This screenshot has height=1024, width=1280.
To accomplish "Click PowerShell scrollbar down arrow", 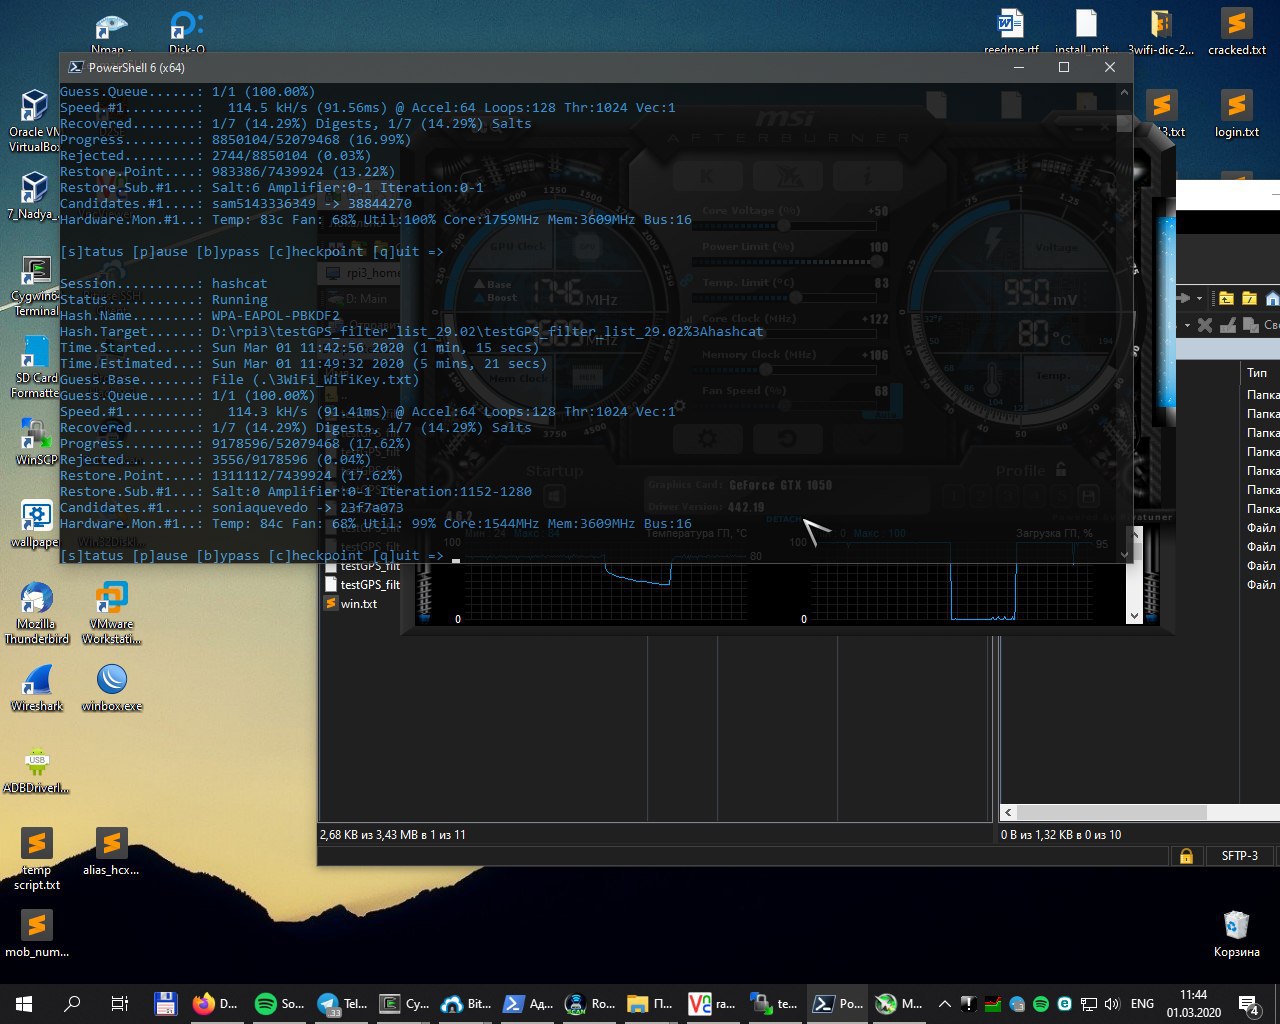I will click(x=1124, y=554).
